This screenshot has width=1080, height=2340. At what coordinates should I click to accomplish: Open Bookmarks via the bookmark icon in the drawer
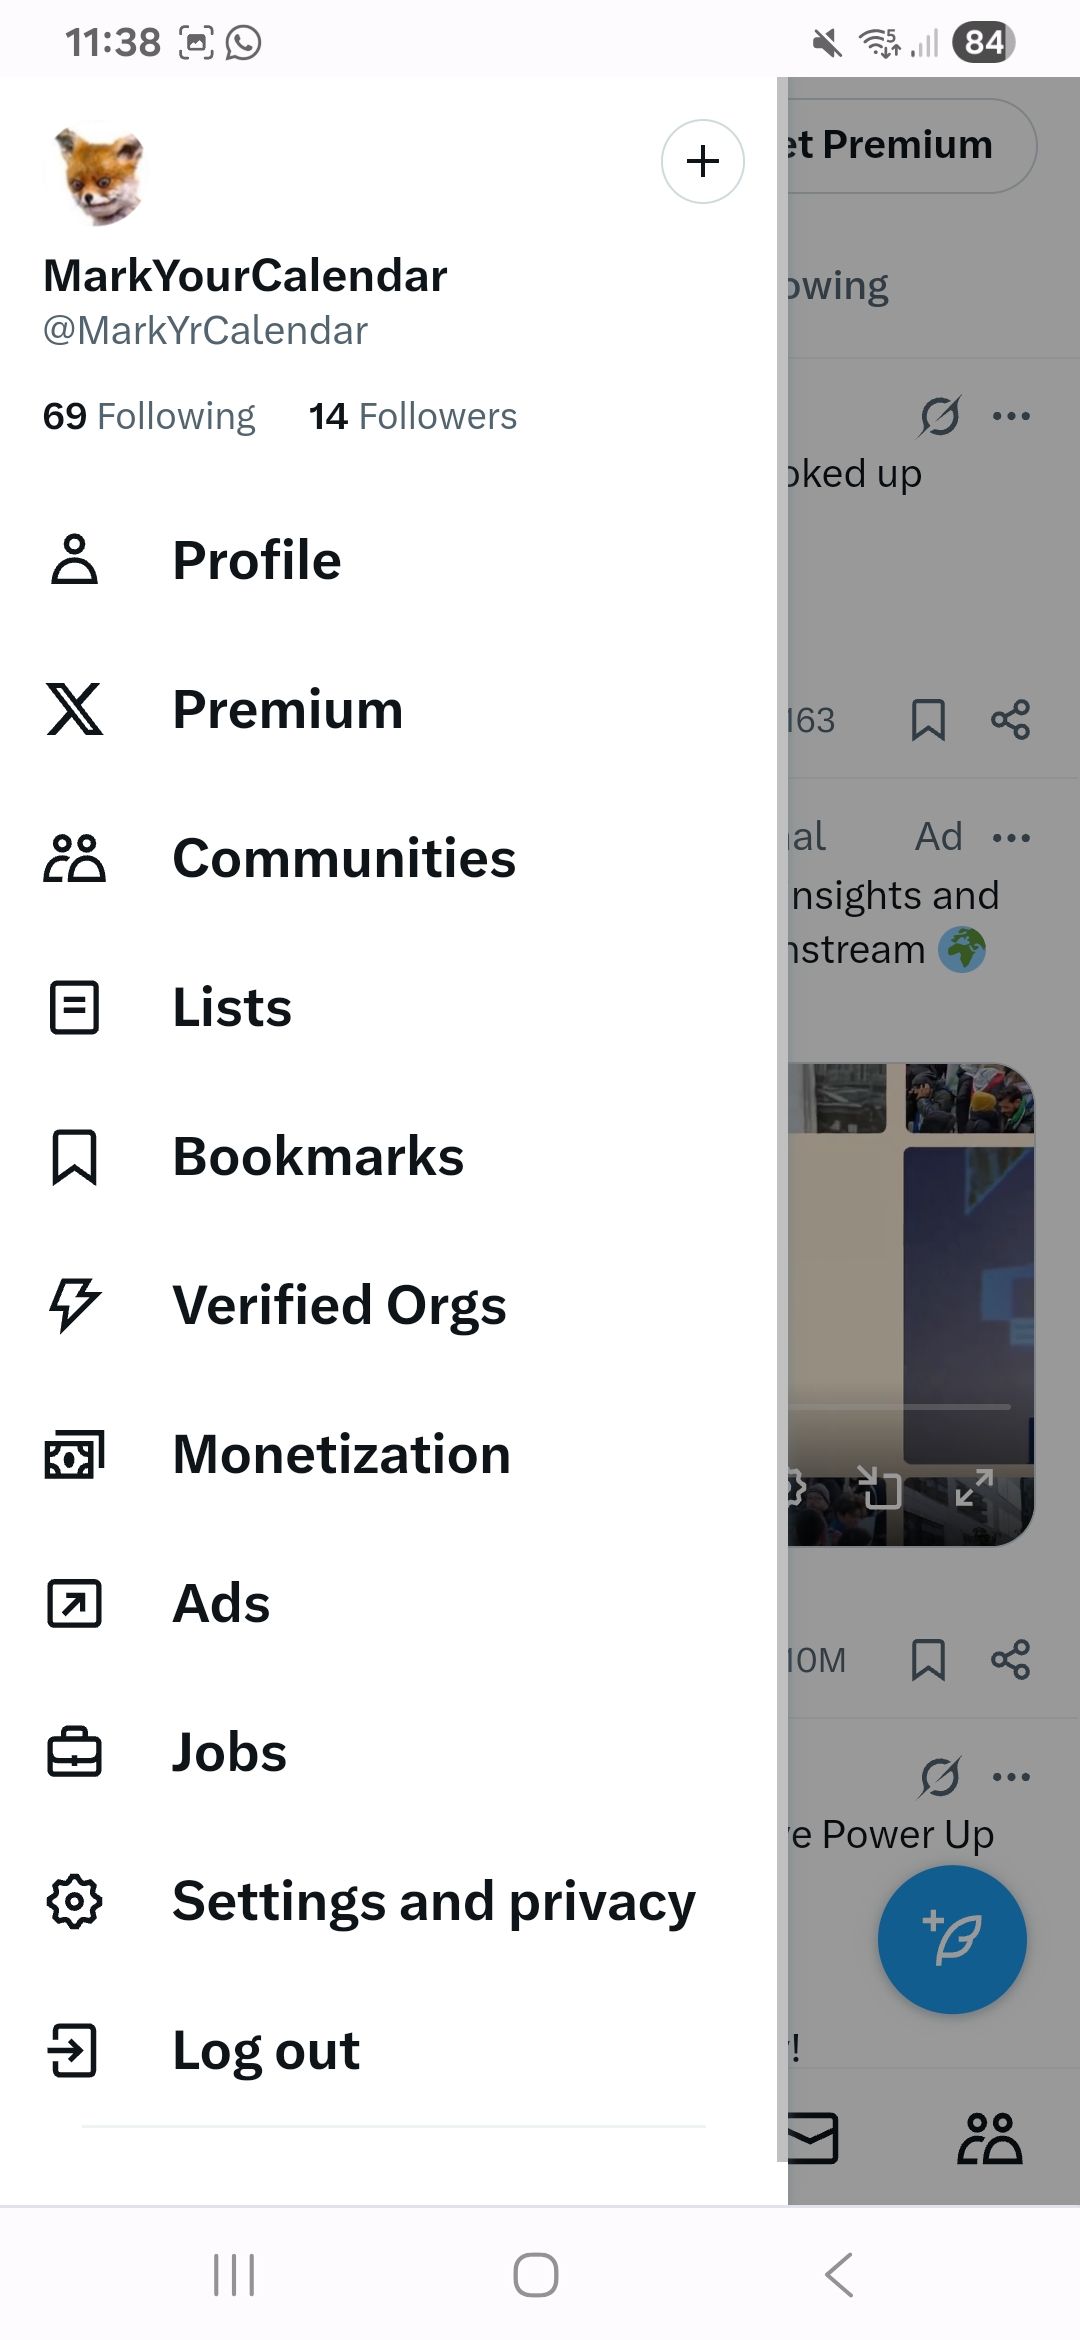75,1157
